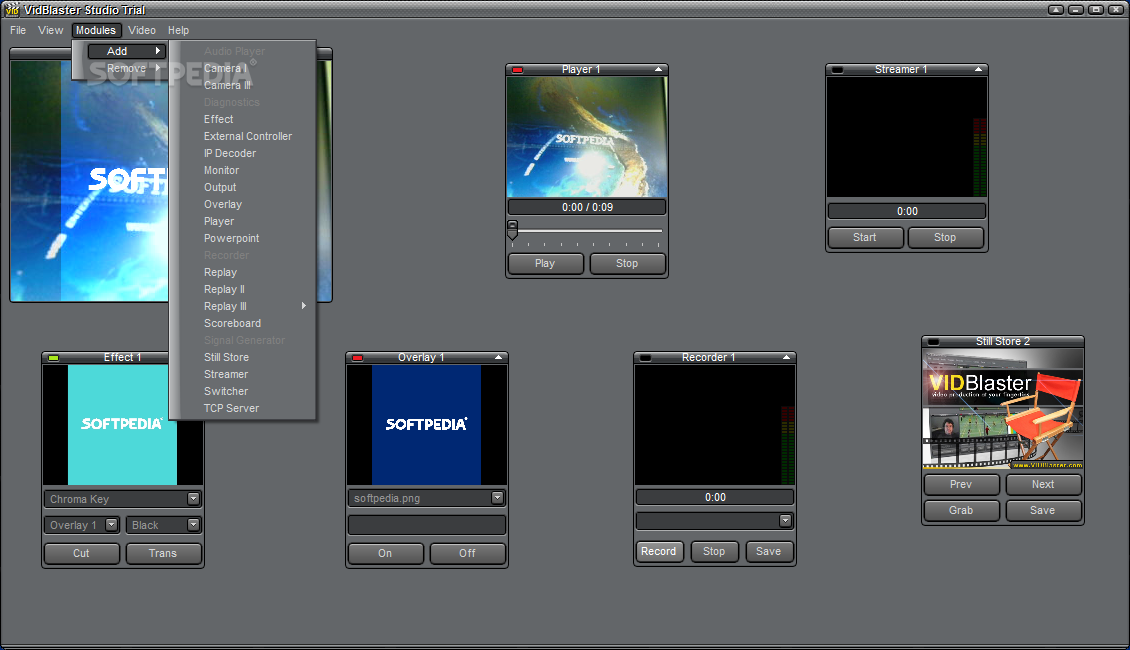Click Prev in Still Store 2
1130x650 pixels.
tap(961, 484)
